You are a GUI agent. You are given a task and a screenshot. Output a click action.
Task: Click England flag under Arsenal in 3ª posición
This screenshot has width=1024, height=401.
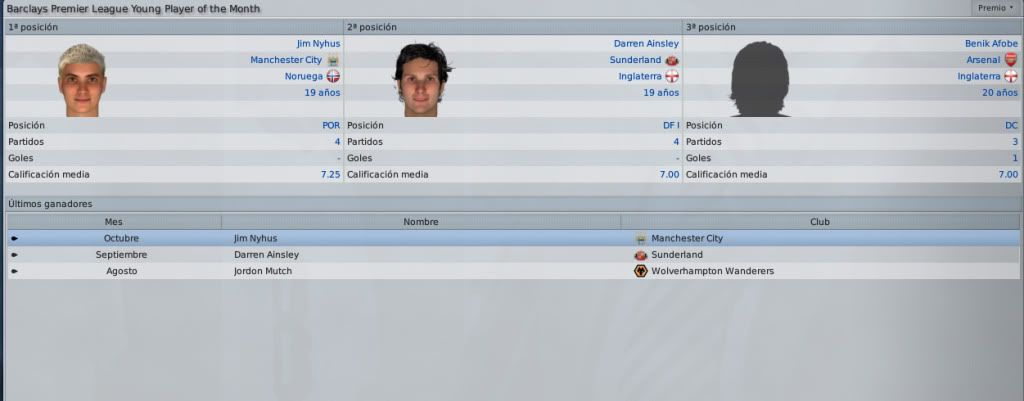(x=1011, y=76)
